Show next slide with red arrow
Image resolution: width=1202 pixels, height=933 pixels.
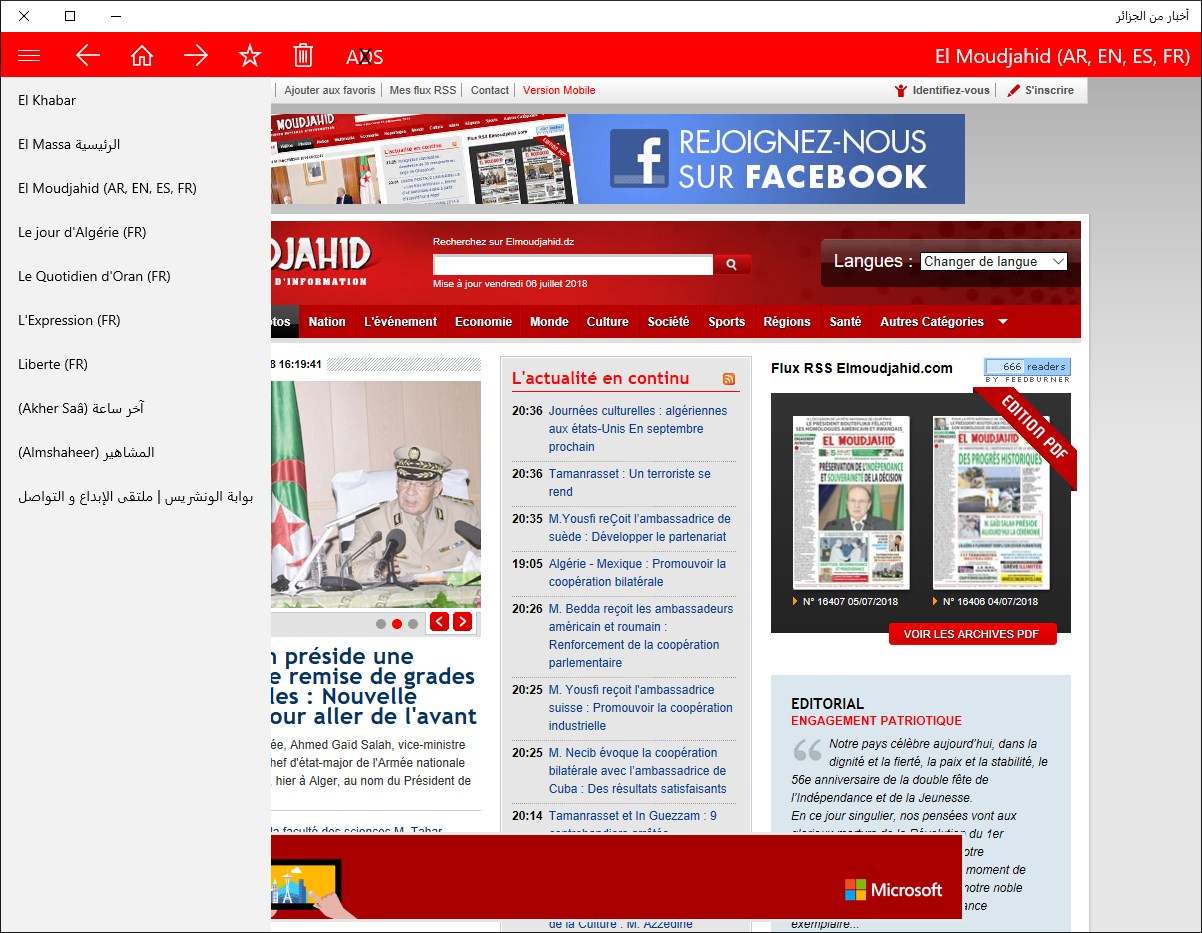pos(462,622)
